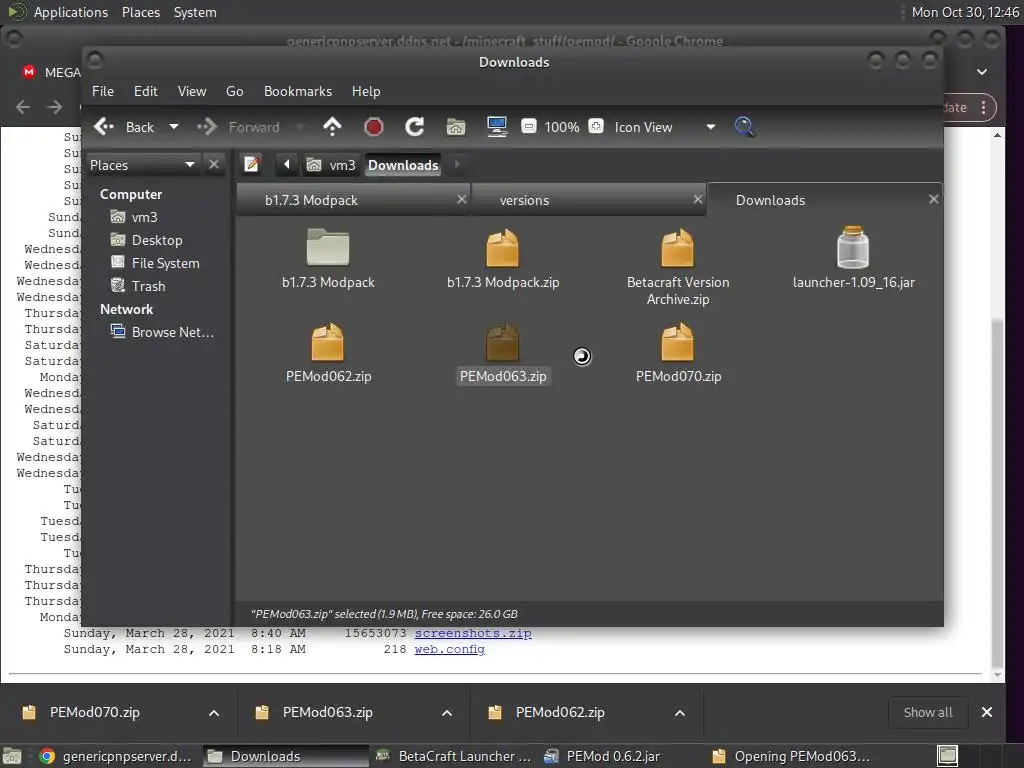Viewport: 1024px width, 768px height.
Task: Stop loading with the red stop icon
Action: coord(374,127)
